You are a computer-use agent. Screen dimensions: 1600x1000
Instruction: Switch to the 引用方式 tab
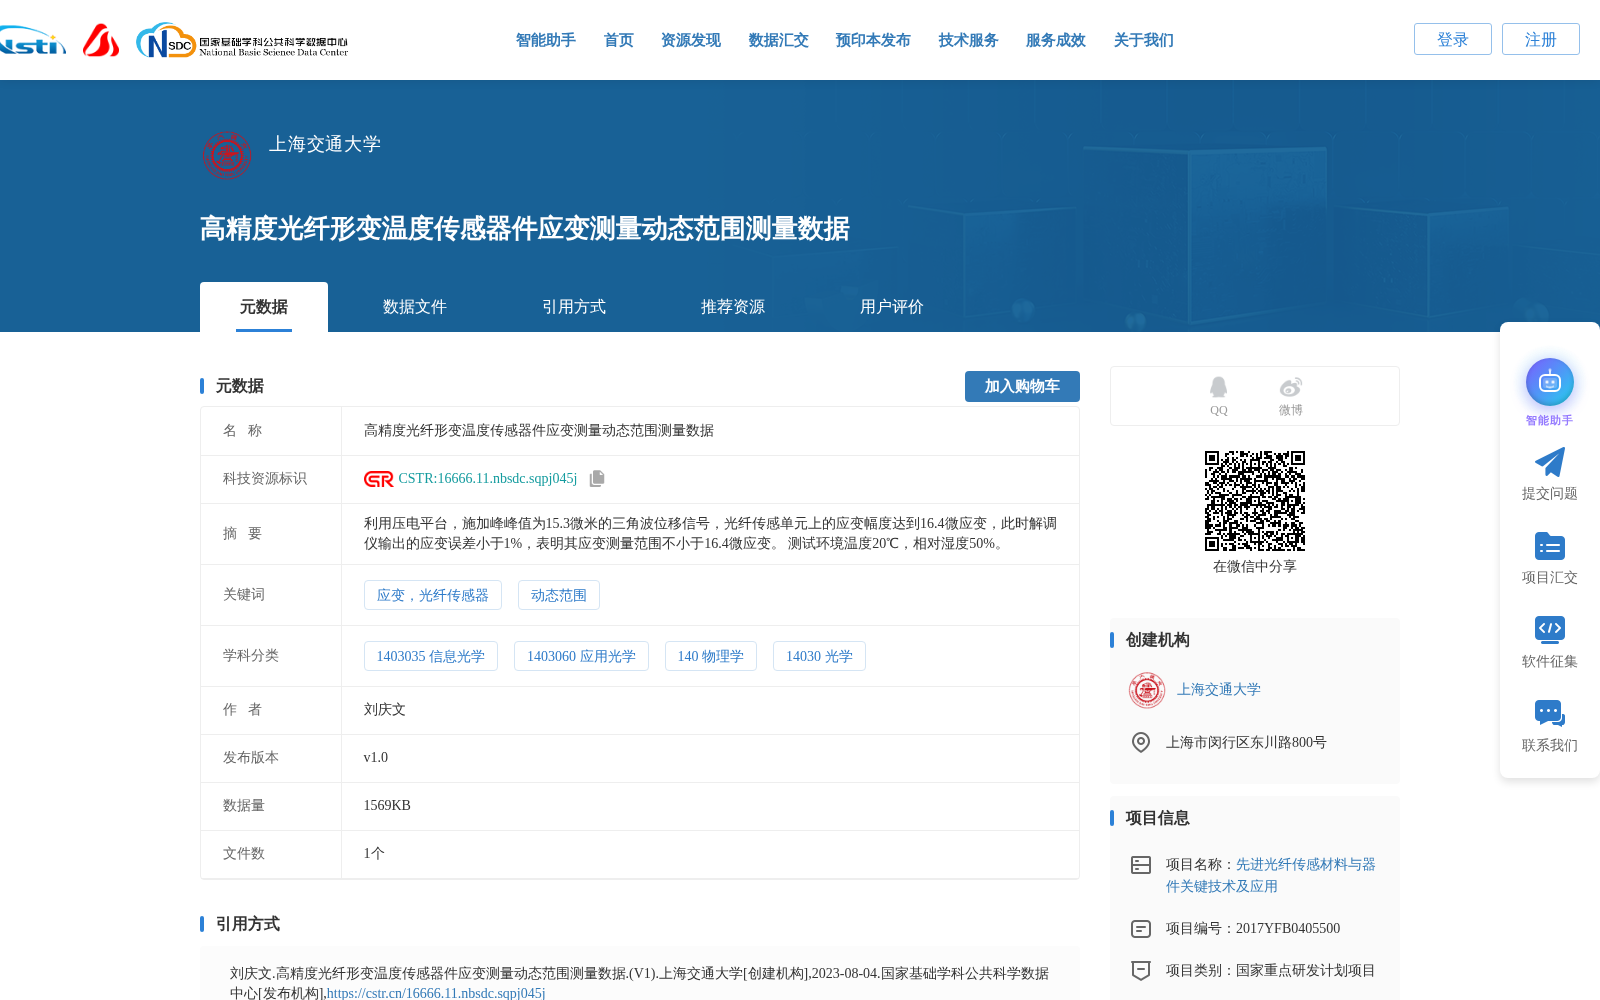pyautogui.click(x=573, y=307)
